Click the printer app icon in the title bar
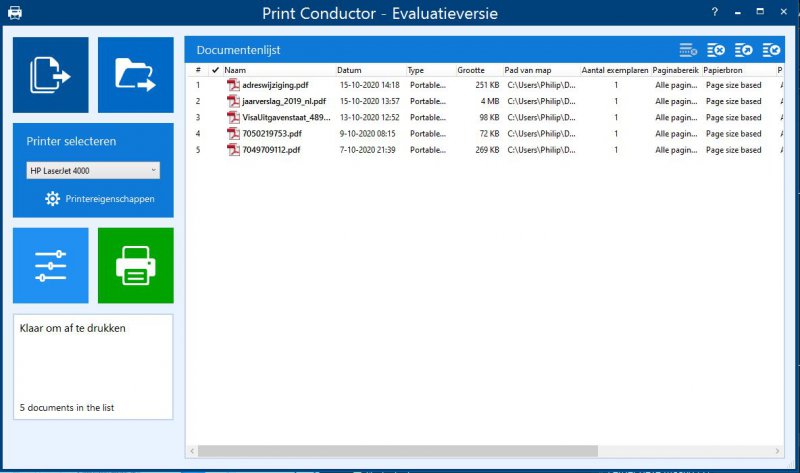 click(x=15, y=13)
